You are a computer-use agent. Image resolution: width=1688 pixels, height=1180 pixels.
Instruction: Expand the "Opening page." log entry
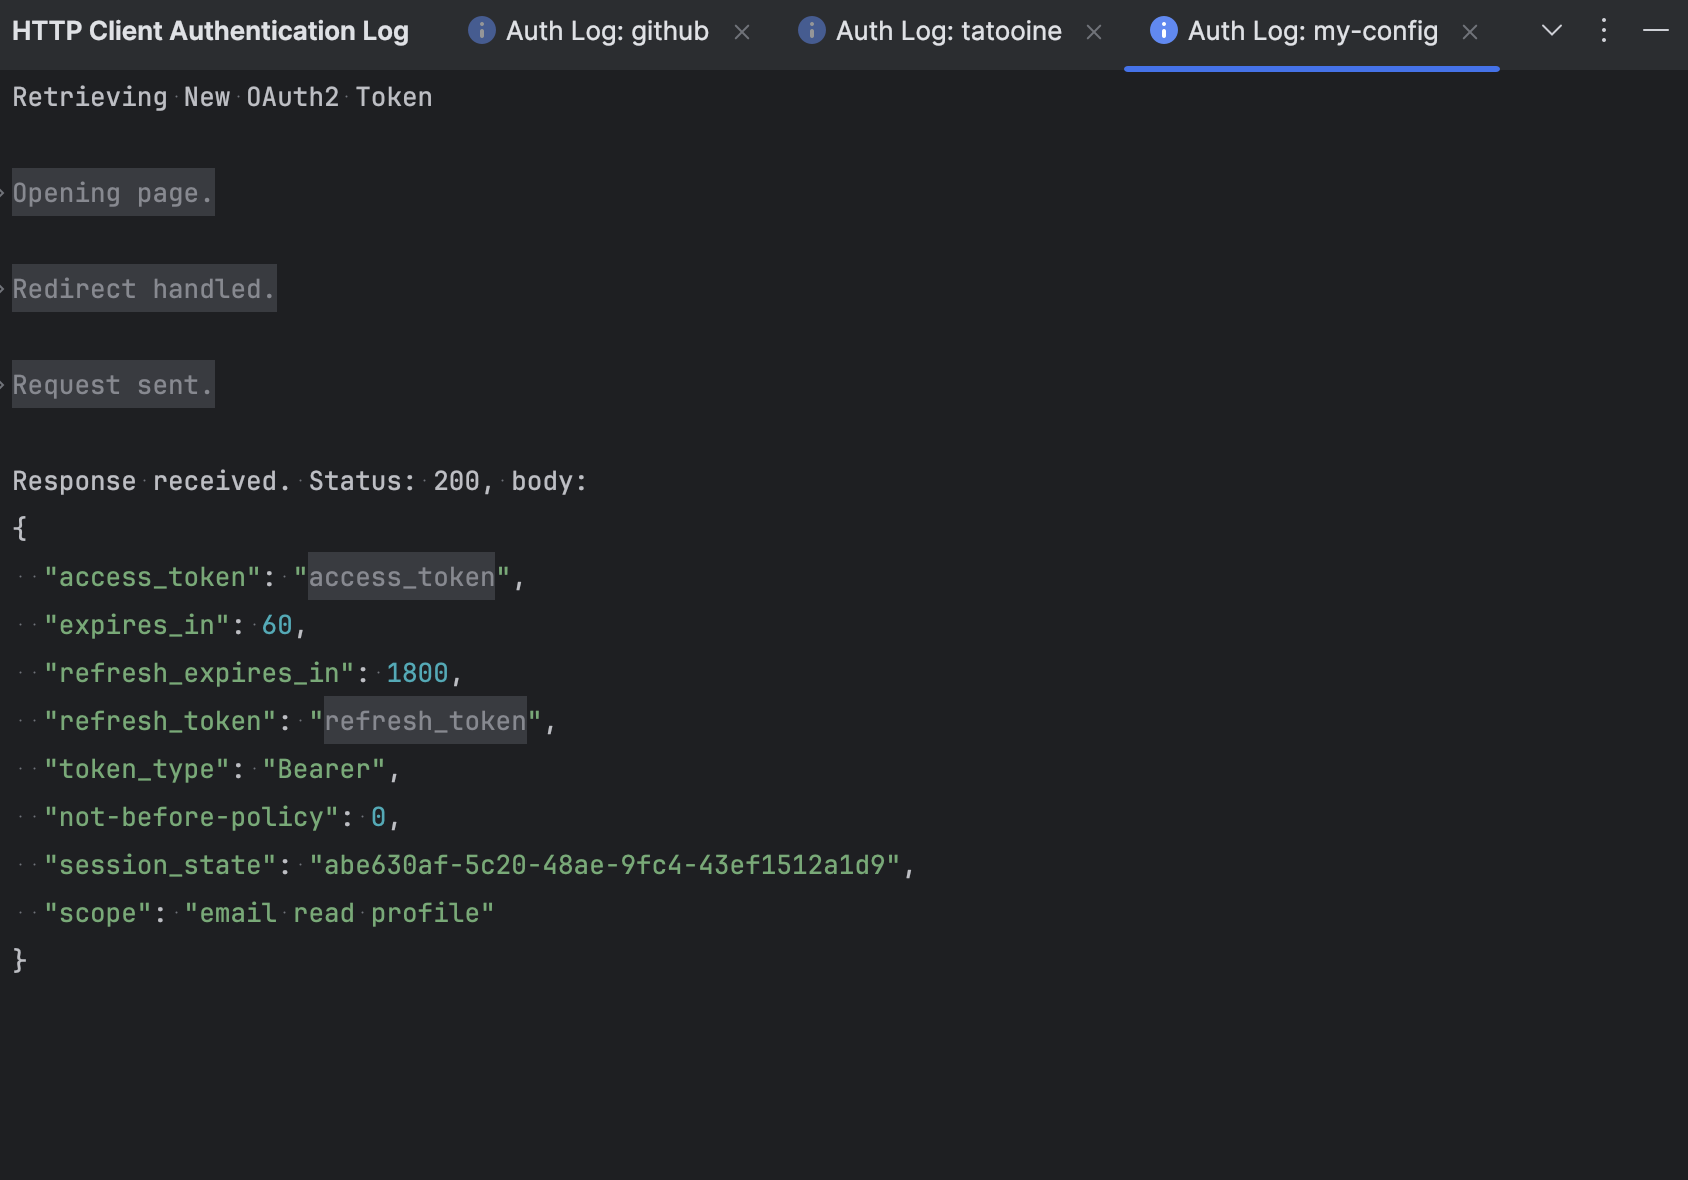tap(5, 192)
